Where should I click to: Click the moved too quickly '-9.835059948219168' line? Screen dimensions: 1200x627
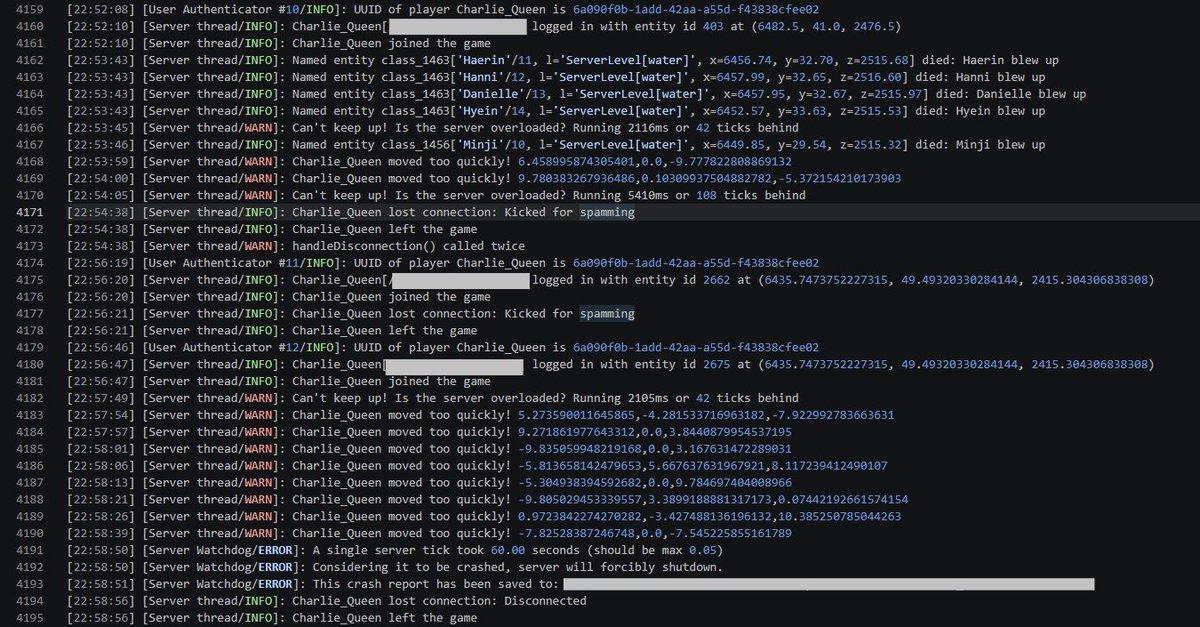coord(429,449)
